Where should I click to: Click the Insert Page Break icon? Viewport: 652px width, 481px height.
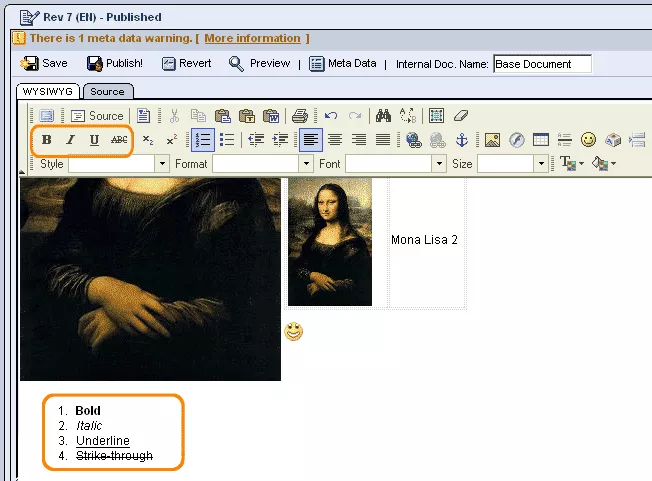point(637,140)
